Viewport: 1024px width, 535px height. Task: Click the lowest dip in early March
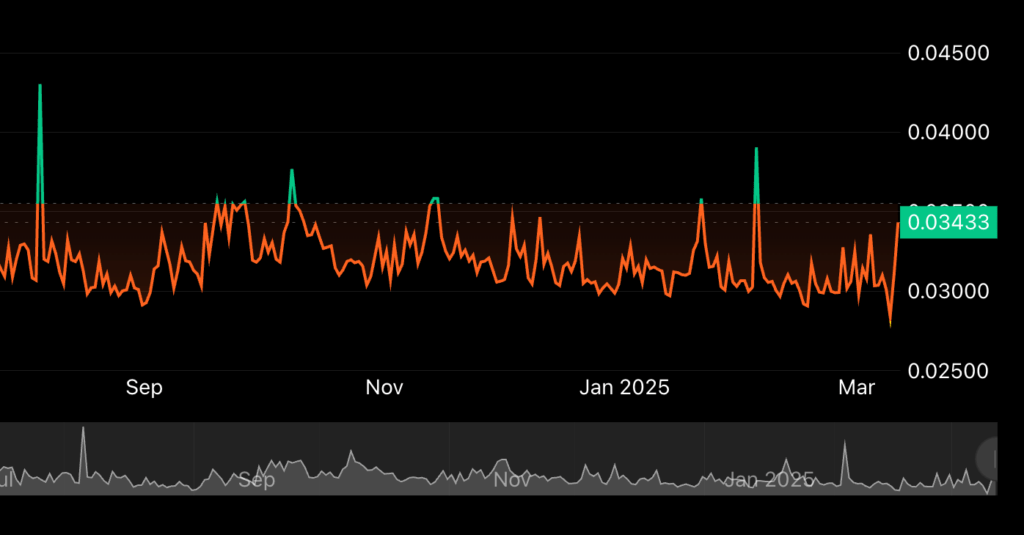890,325
